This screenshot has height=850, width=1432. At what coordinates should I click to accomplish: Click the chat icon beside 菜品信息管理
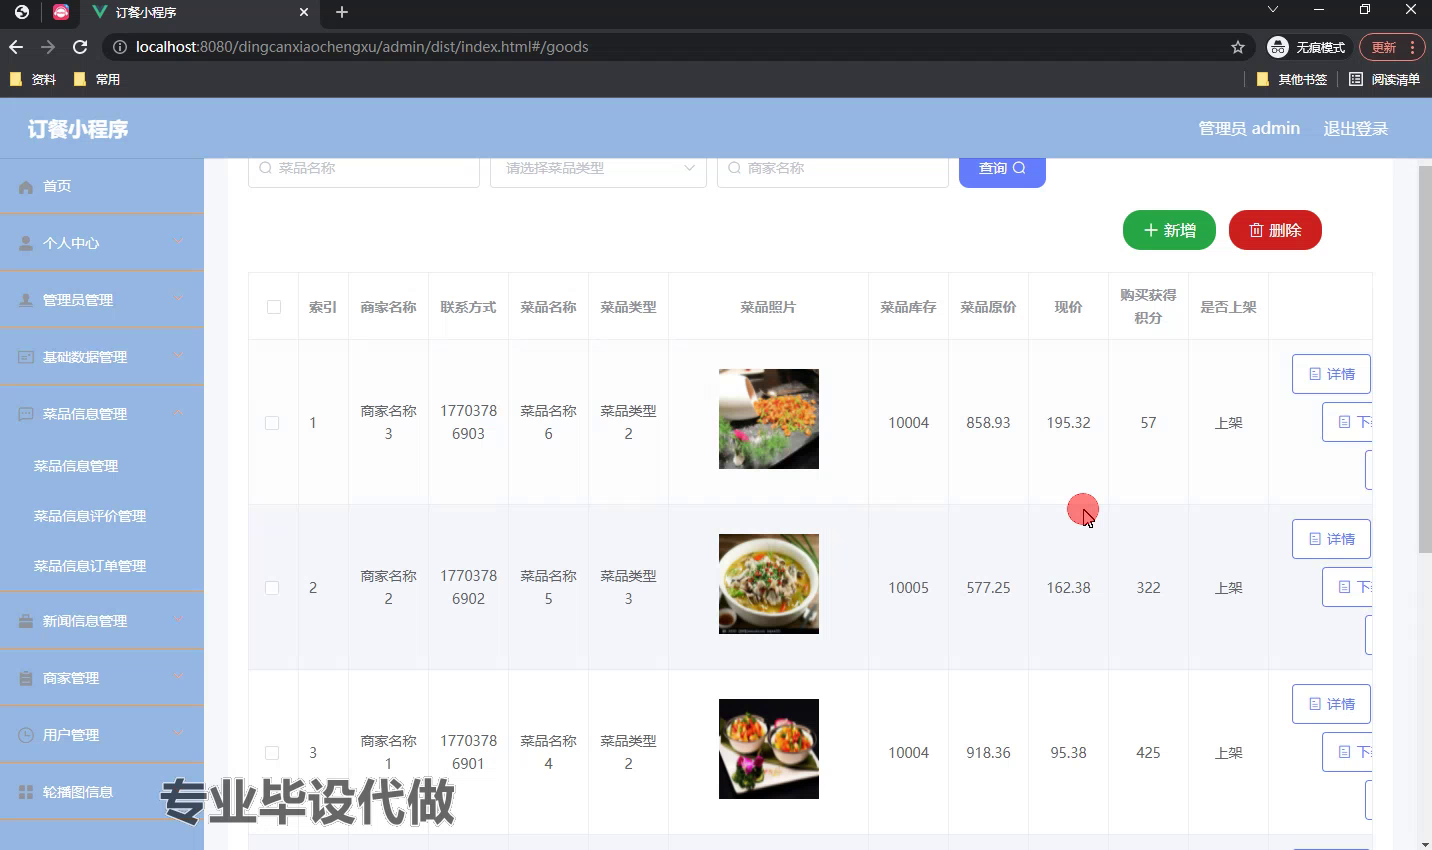[x=26, y=414]
